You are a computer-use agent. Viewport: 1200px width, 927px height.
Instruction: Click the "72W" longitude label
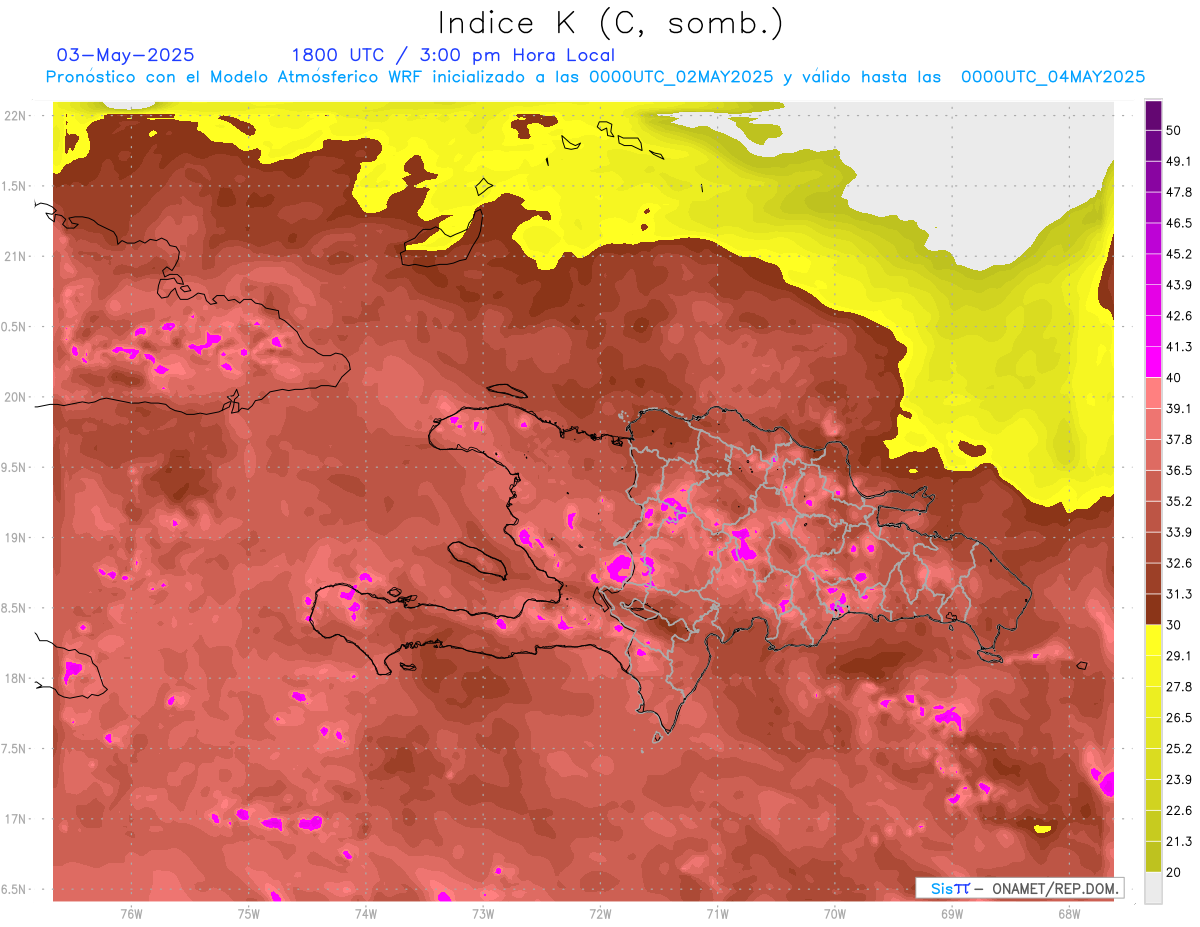[x=600, y=913]
